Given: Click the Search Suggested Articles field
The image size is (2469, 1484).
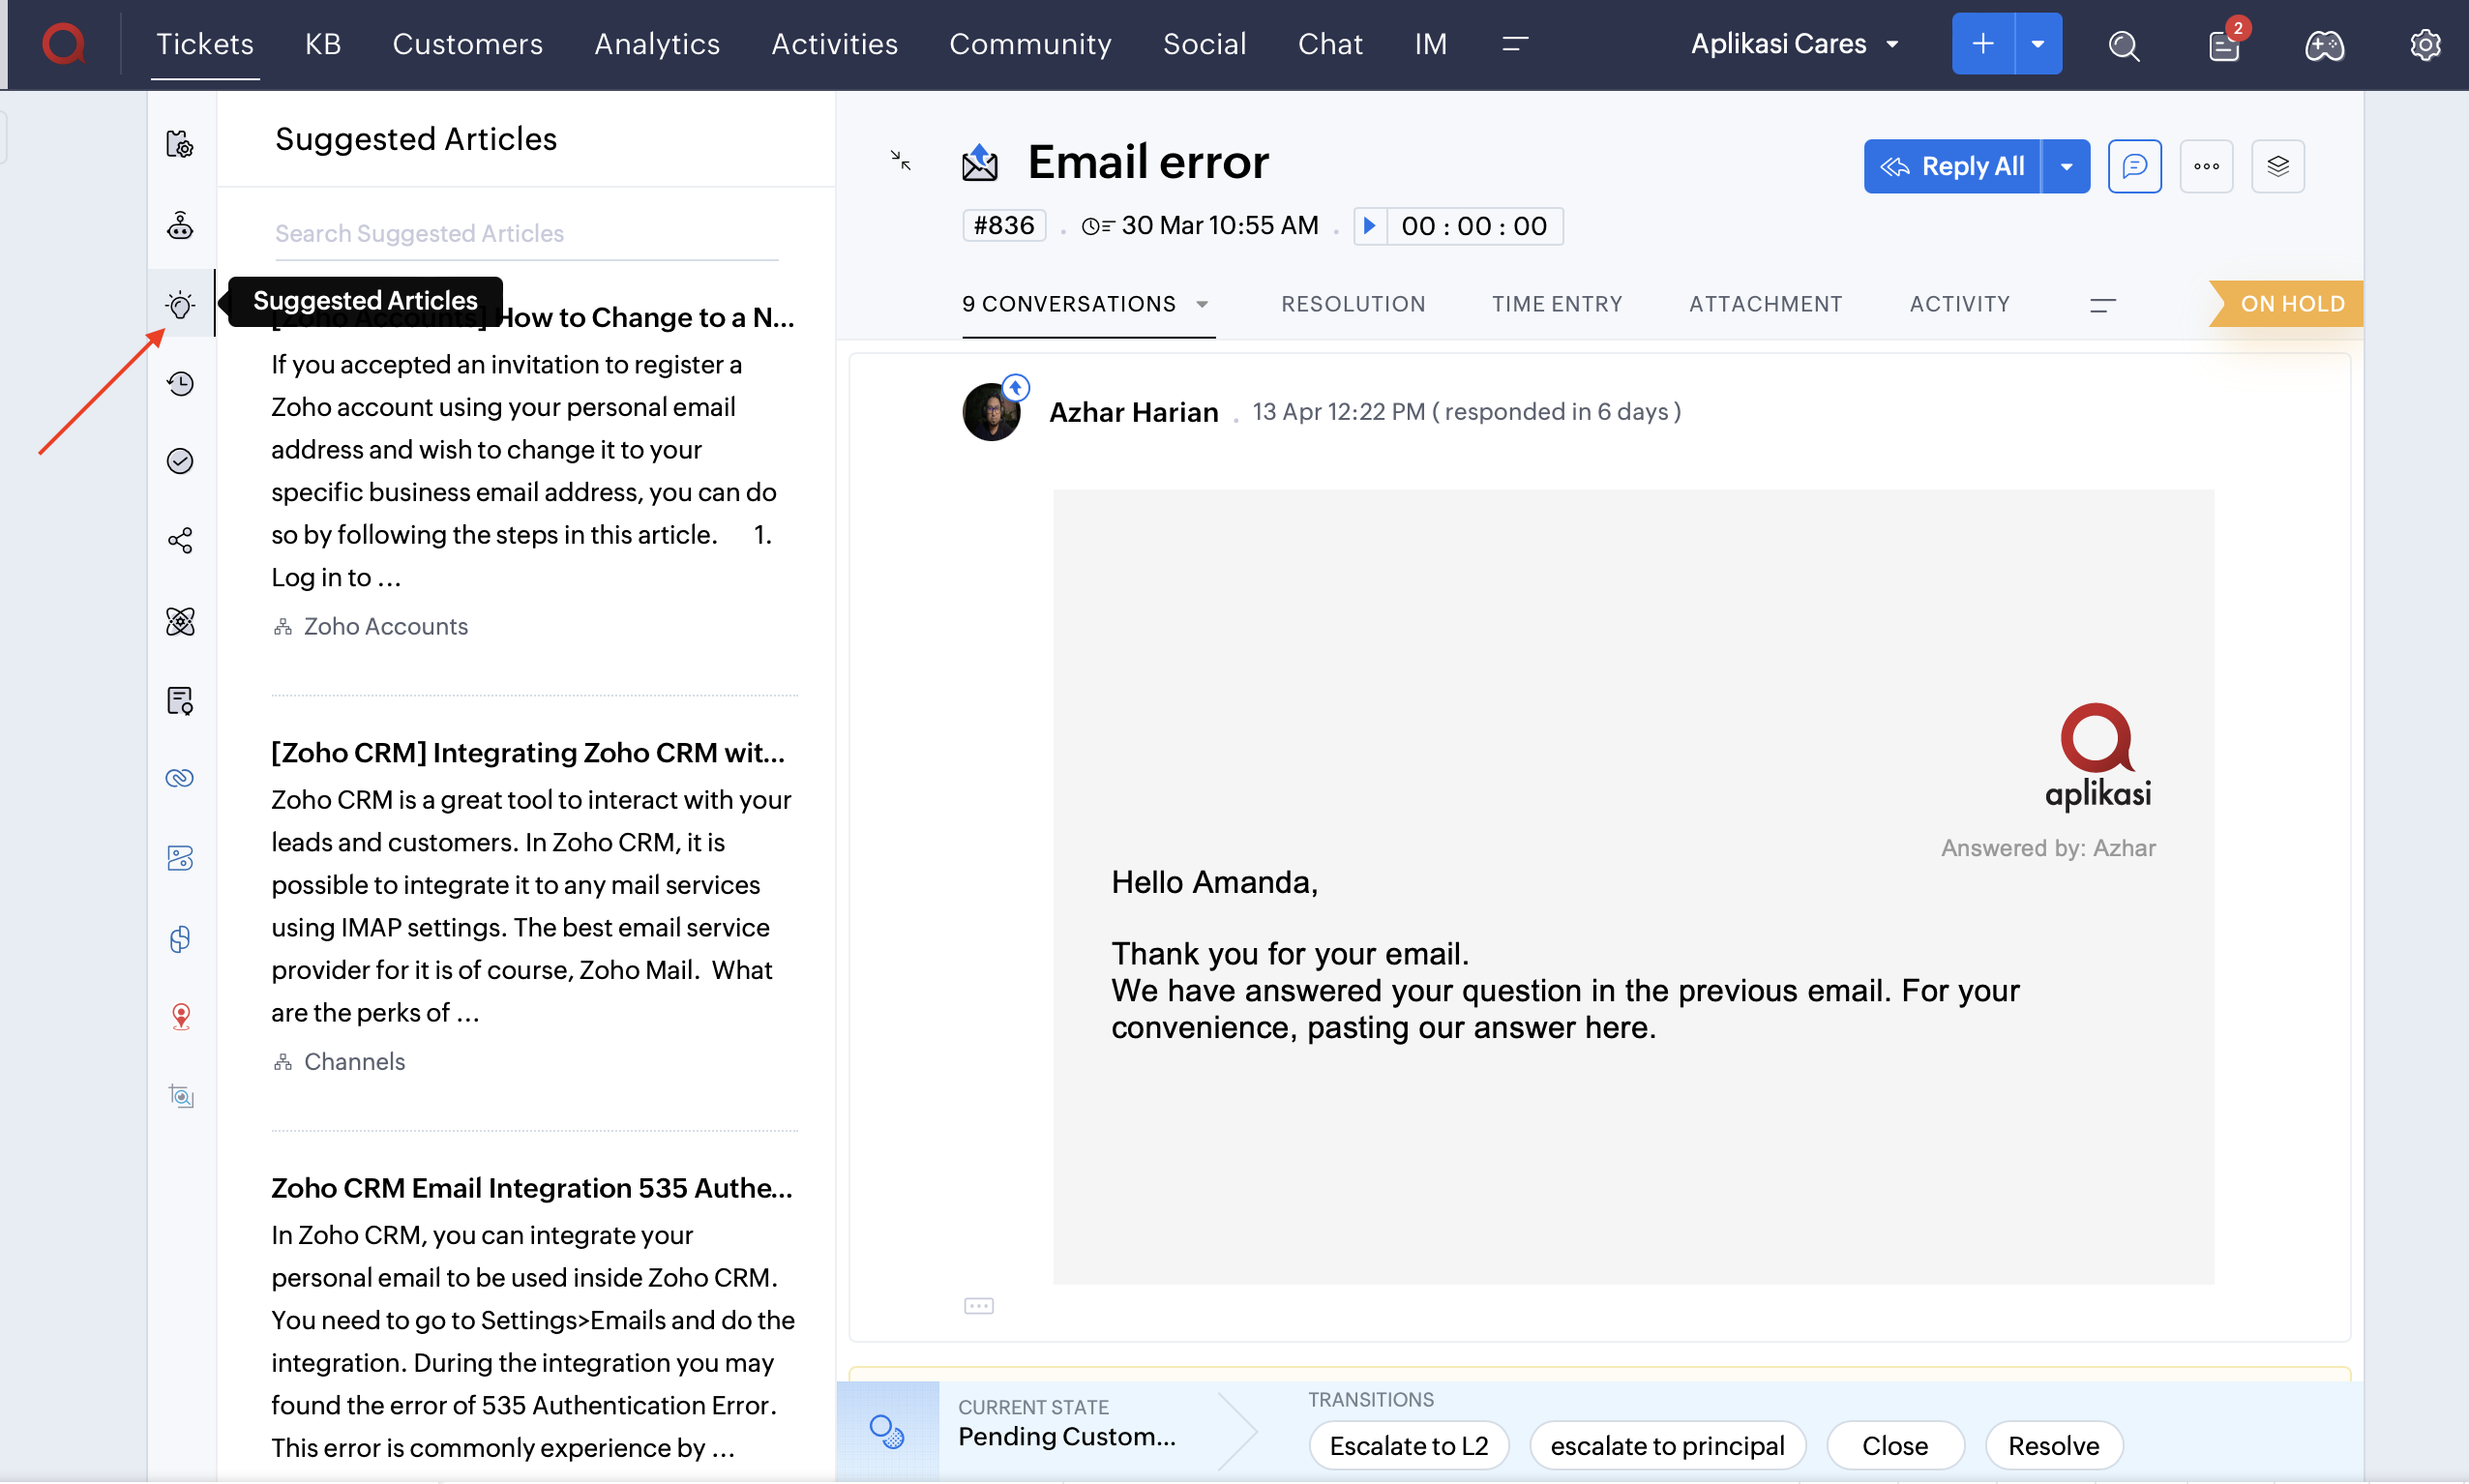Looking at the screenshot, I should tap(526, 233).
